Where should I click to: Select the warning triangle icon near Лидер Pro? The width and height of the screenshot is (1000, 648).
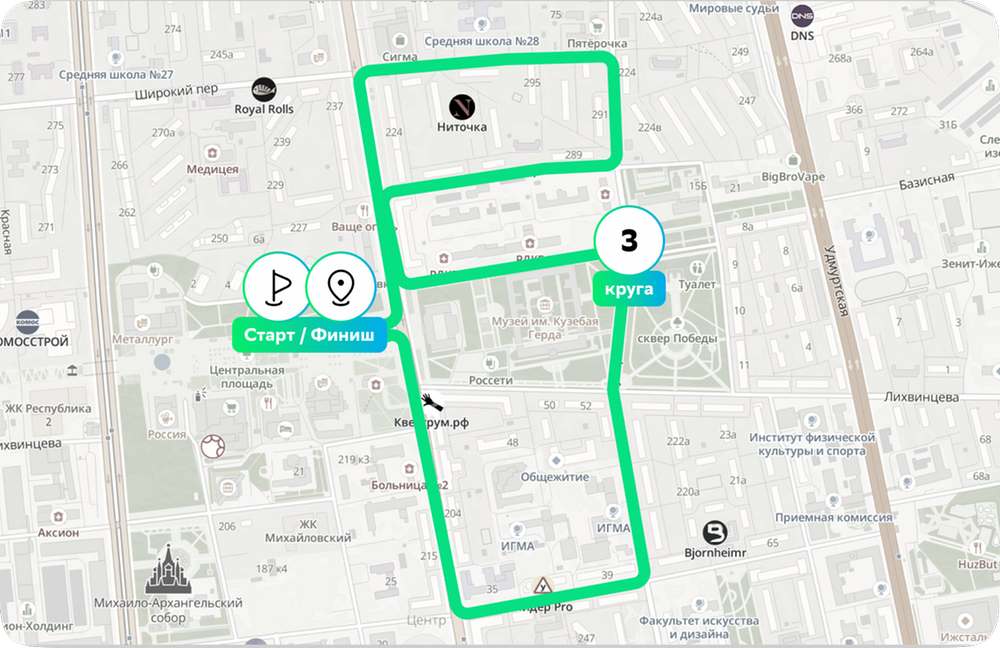click(543, 585)
